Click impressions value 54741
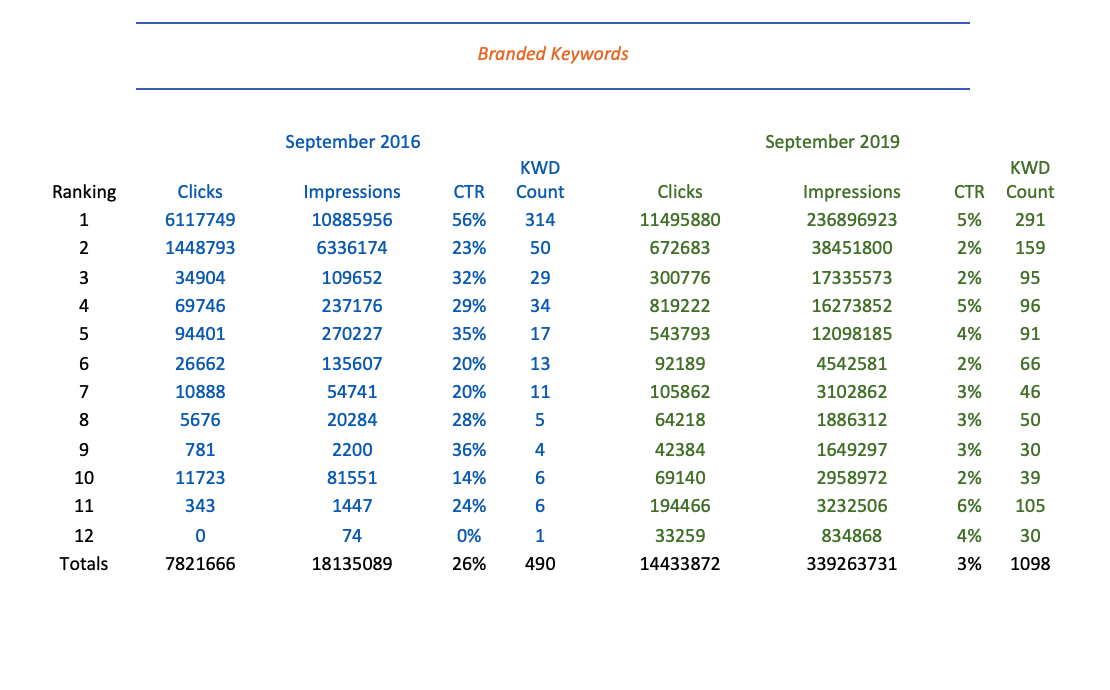 (x=352, y=392)
